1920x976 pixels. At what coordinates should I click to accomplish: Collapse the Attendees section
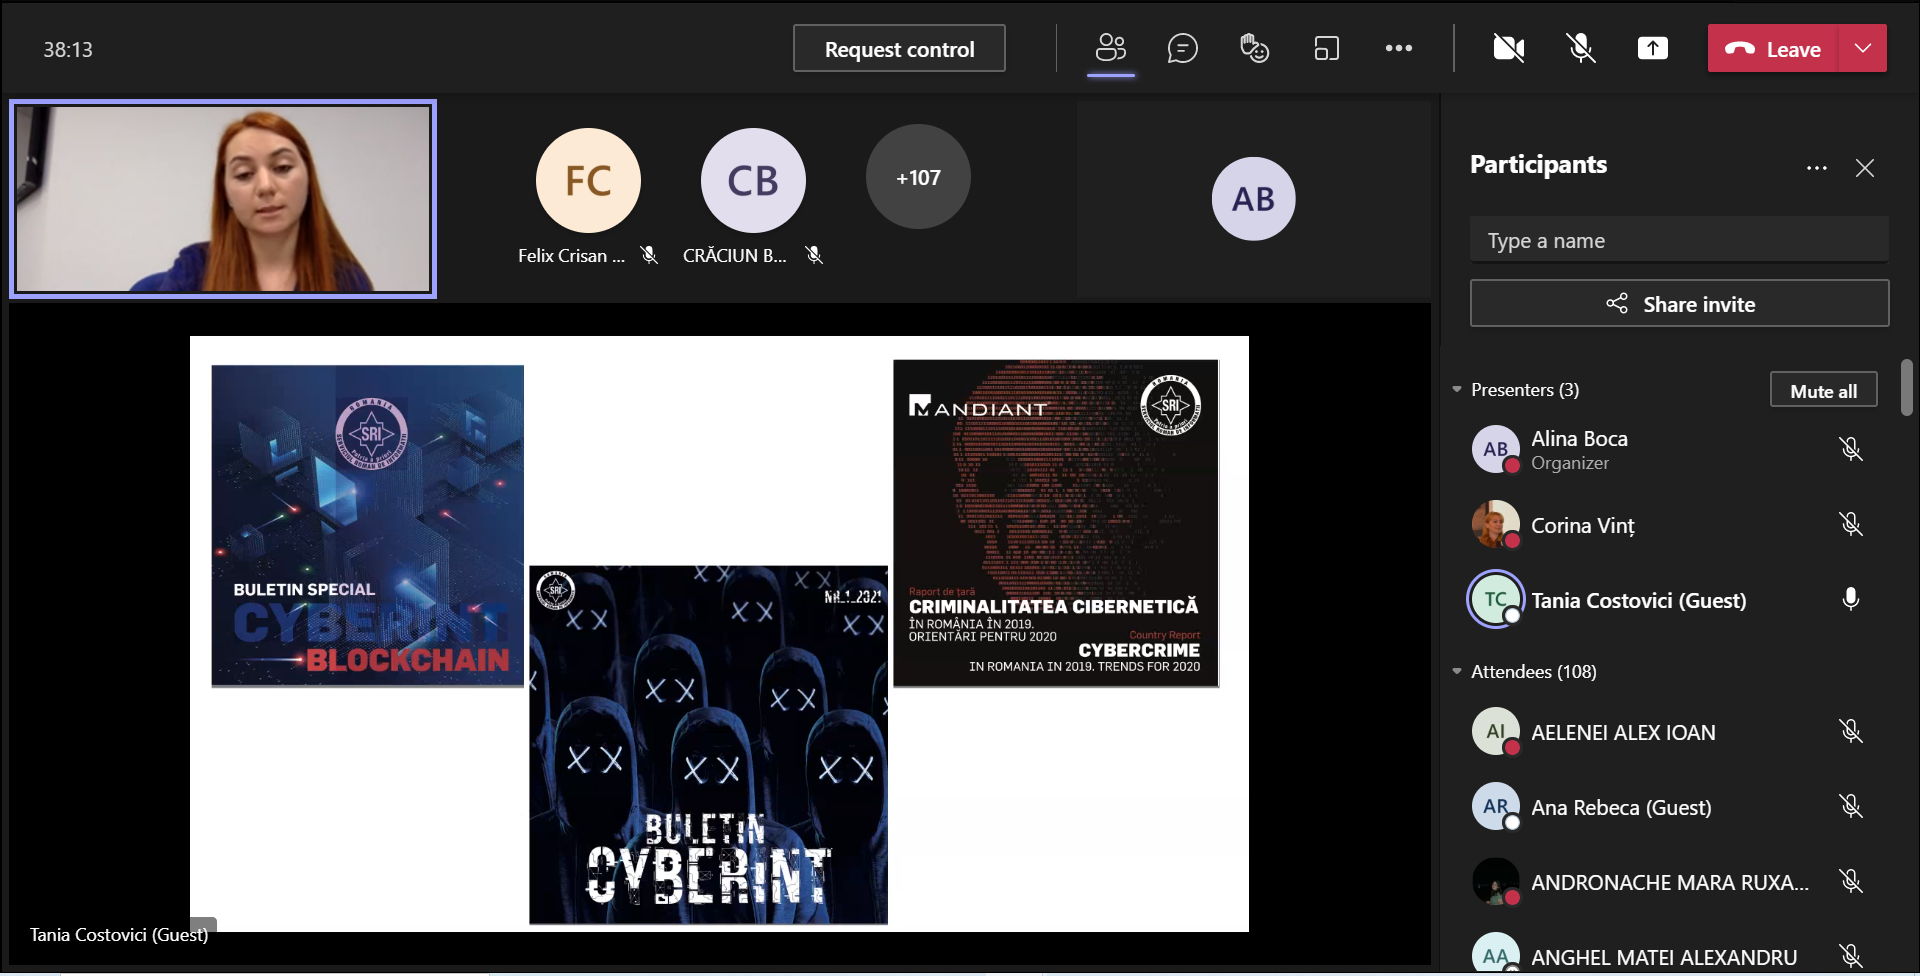(1457, 672)
